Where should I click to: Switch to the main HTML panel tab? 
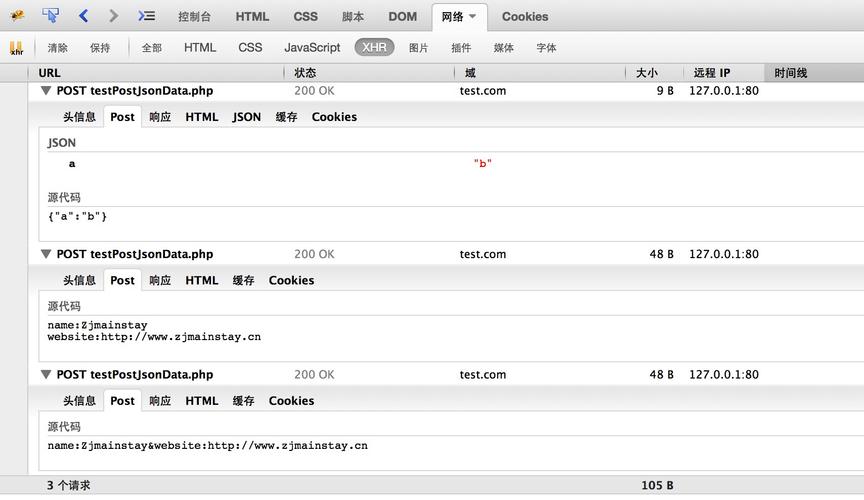coord(252,17)
